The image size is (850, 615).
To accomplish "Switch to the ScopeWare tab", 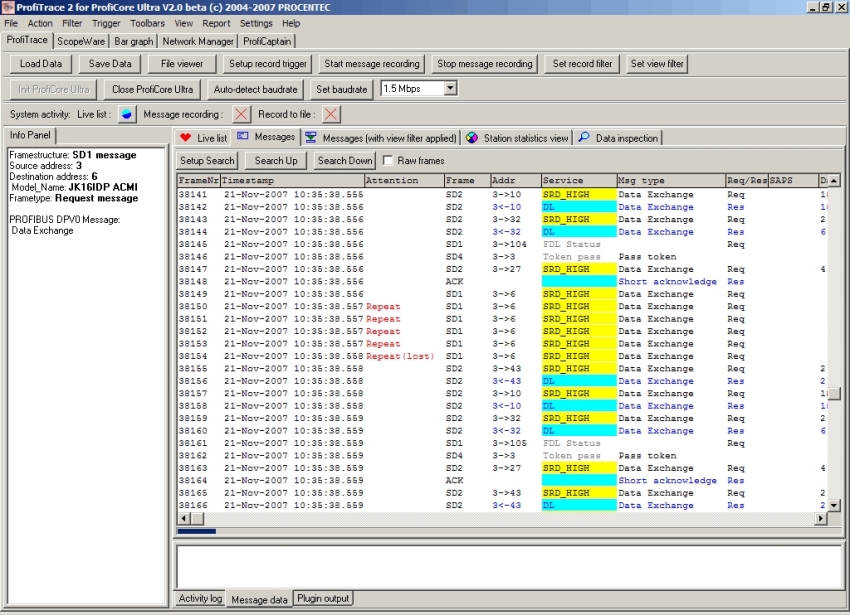I will point(82,41).
